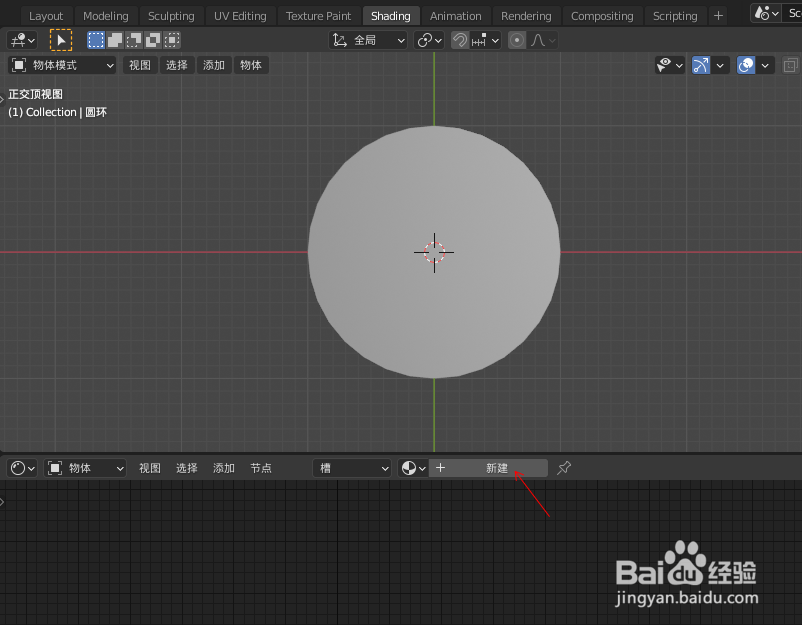Add a new workspace with plus
The height and width of the screenshot is (625, 802).
point(718,16)
